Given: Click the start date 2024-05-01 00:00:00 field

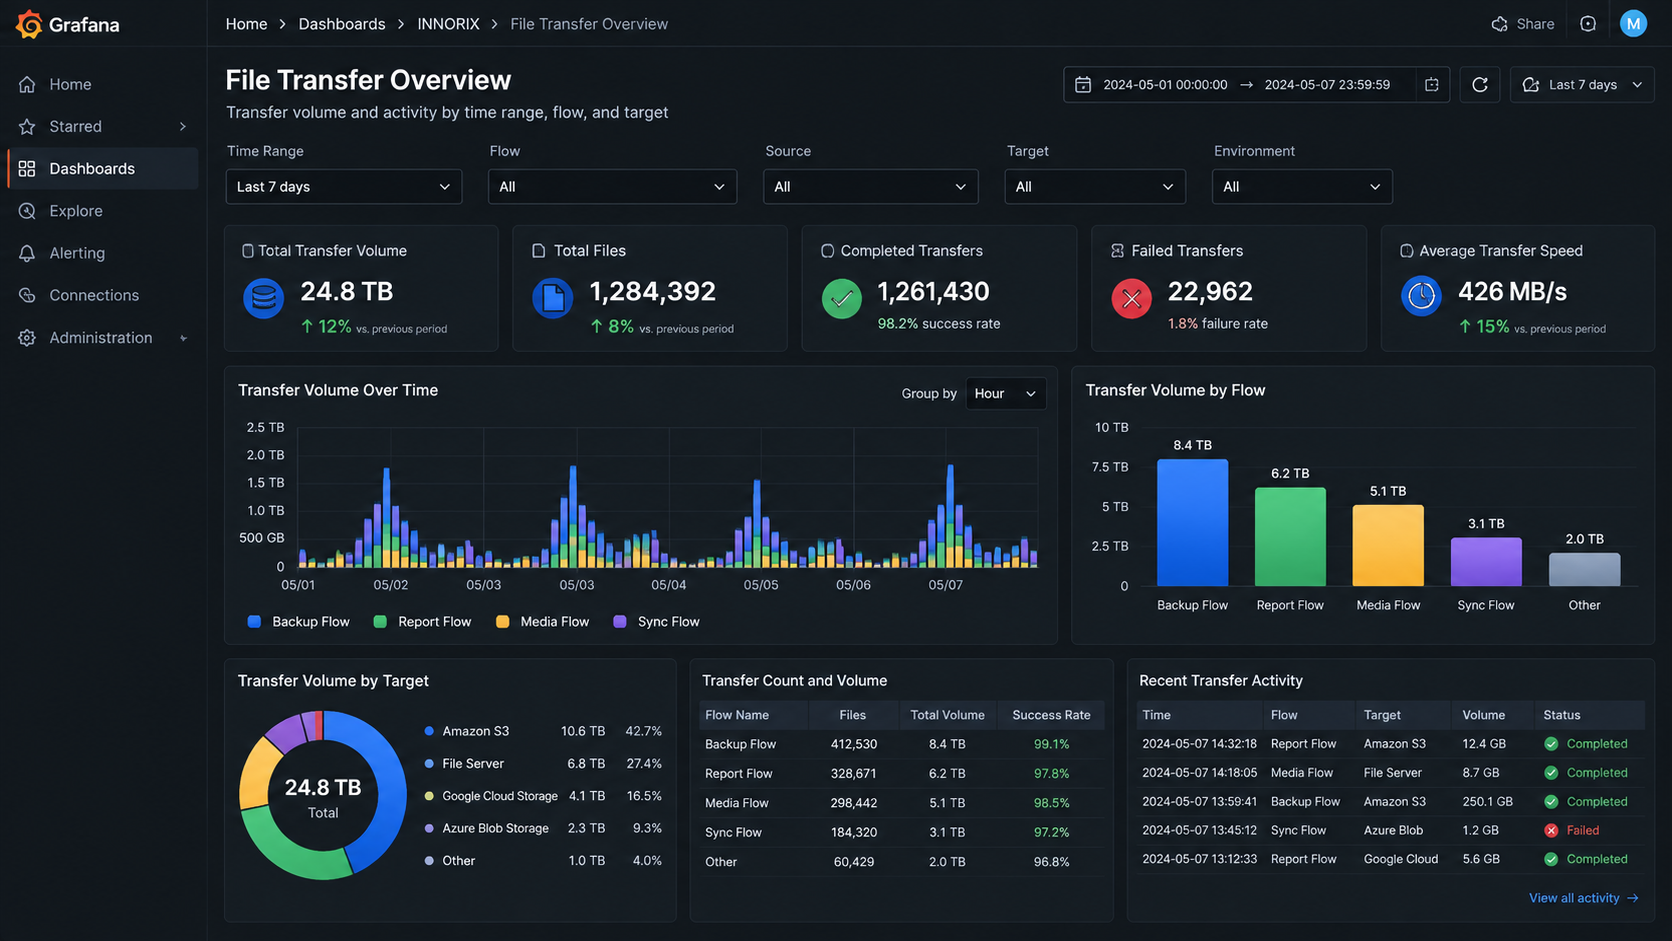Looking at the screenshot, I should coord(1165,85).
